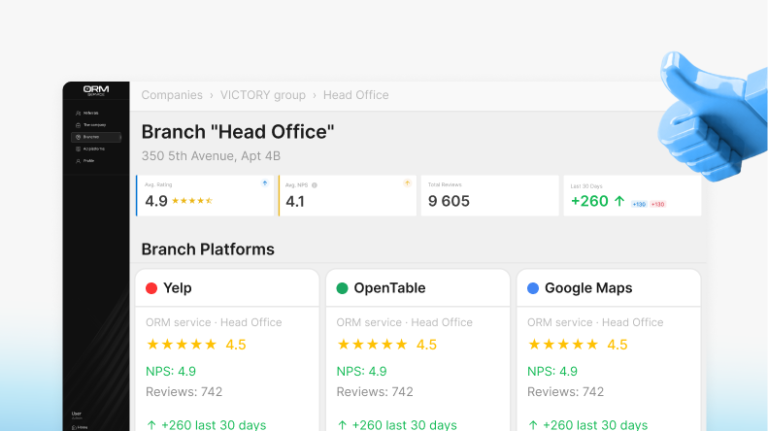Screen dimensions: 768x431
Task: Click the Branch Platforms heading
Action: click(208, 249)
